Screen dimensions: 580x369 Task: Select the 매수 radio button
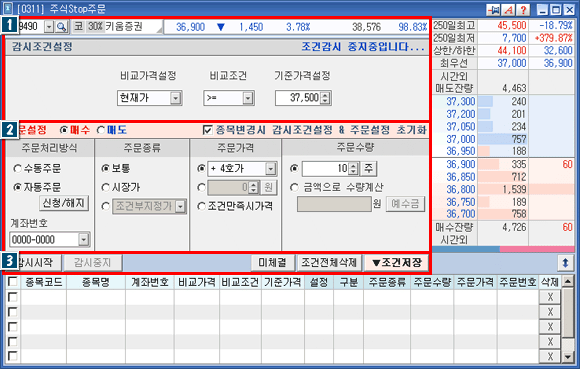point(64,130)
